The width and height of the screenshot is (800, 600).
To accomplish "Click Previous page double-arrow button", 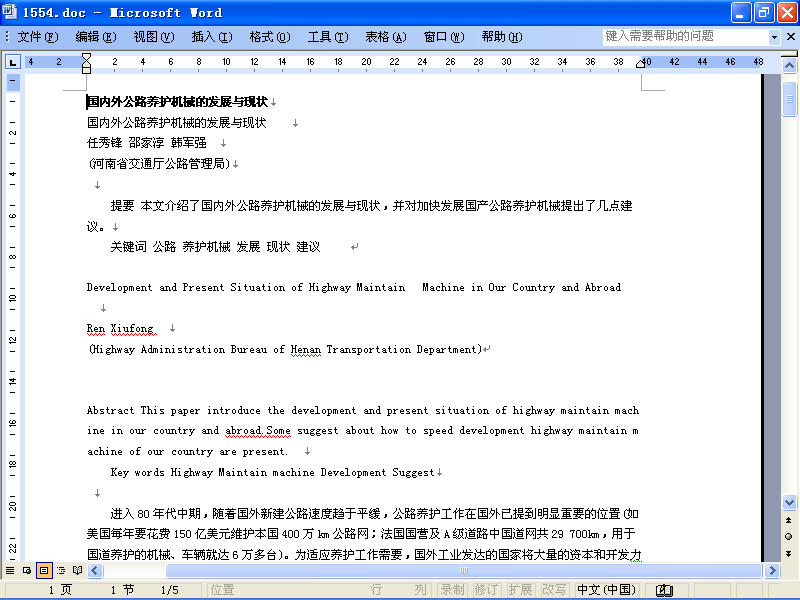I will point(789,520).
